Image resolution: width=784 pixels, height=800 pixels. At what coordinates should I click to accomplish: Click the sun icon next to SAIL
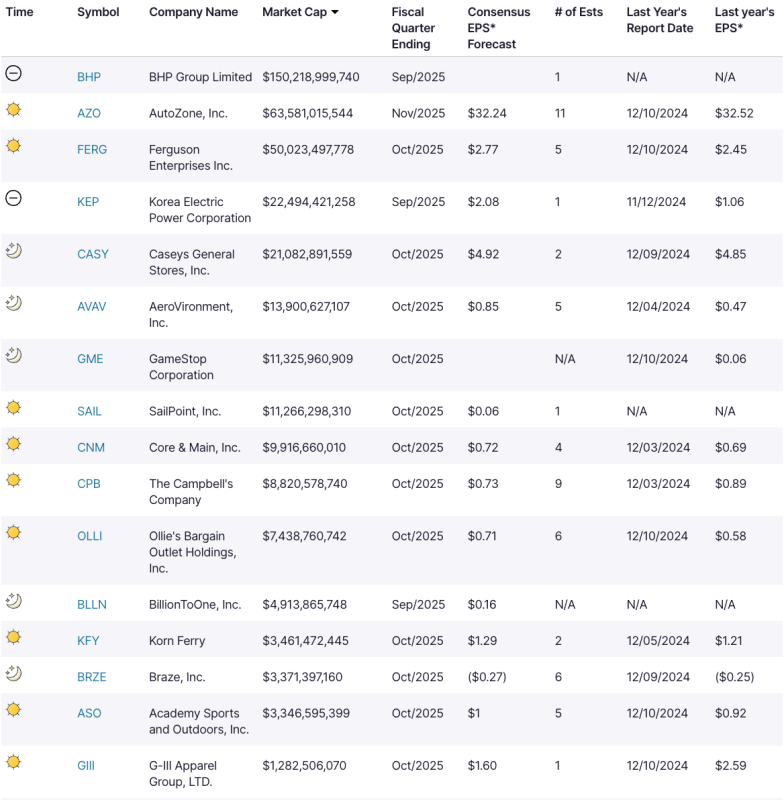[x=13, y=408]
